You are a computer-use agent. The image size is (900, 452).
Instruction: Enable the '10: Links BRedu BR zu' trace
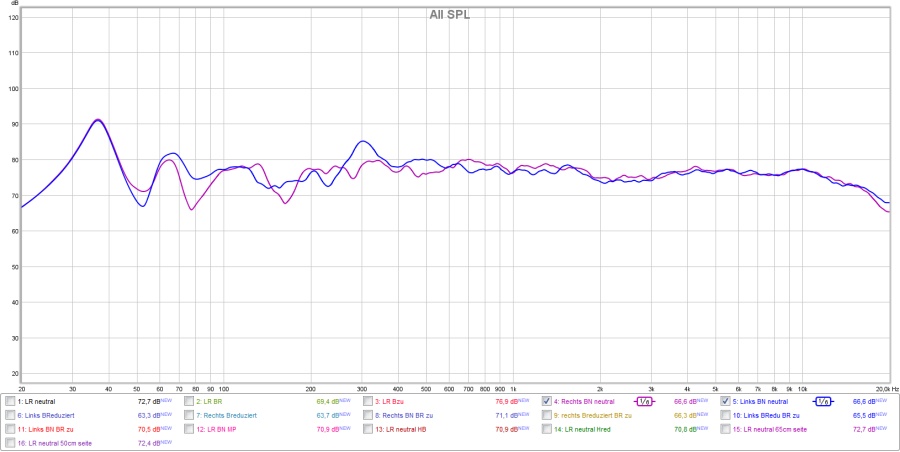pyautogui.click(x=725, y=415)
